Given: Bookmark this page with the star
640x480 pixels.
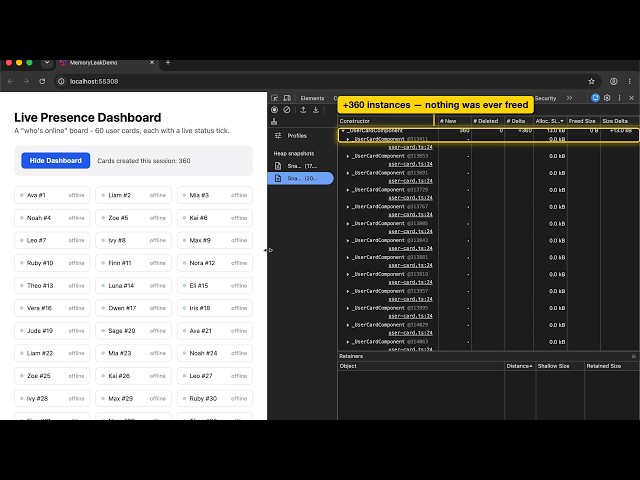Looking at the screenshot, I should tap(591, 81).
